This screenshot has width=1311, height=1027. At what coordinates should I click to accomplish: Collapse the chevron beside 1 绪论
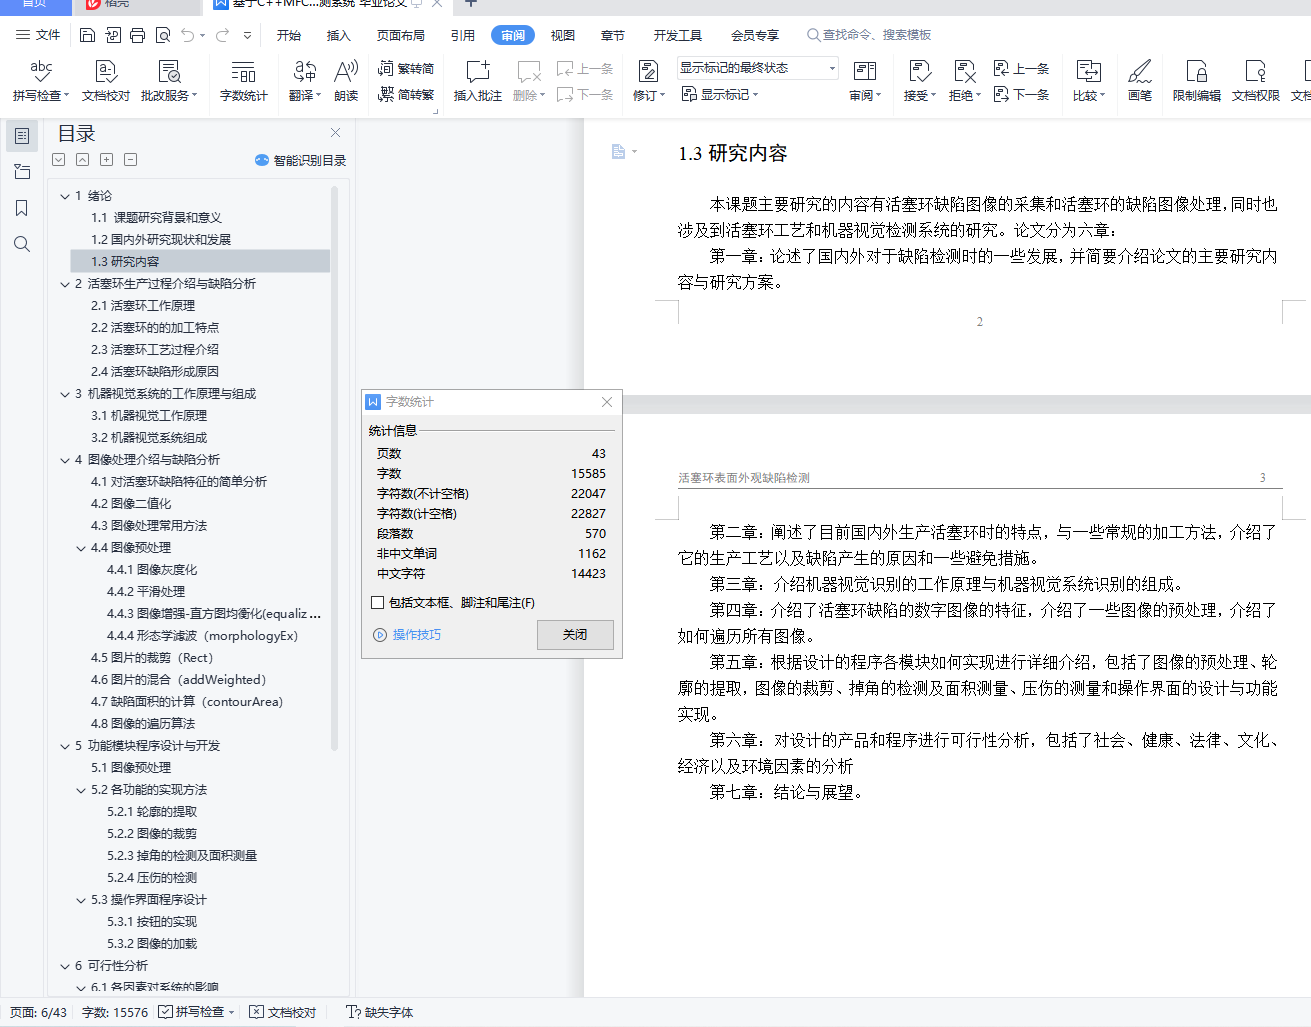point(65,196)
